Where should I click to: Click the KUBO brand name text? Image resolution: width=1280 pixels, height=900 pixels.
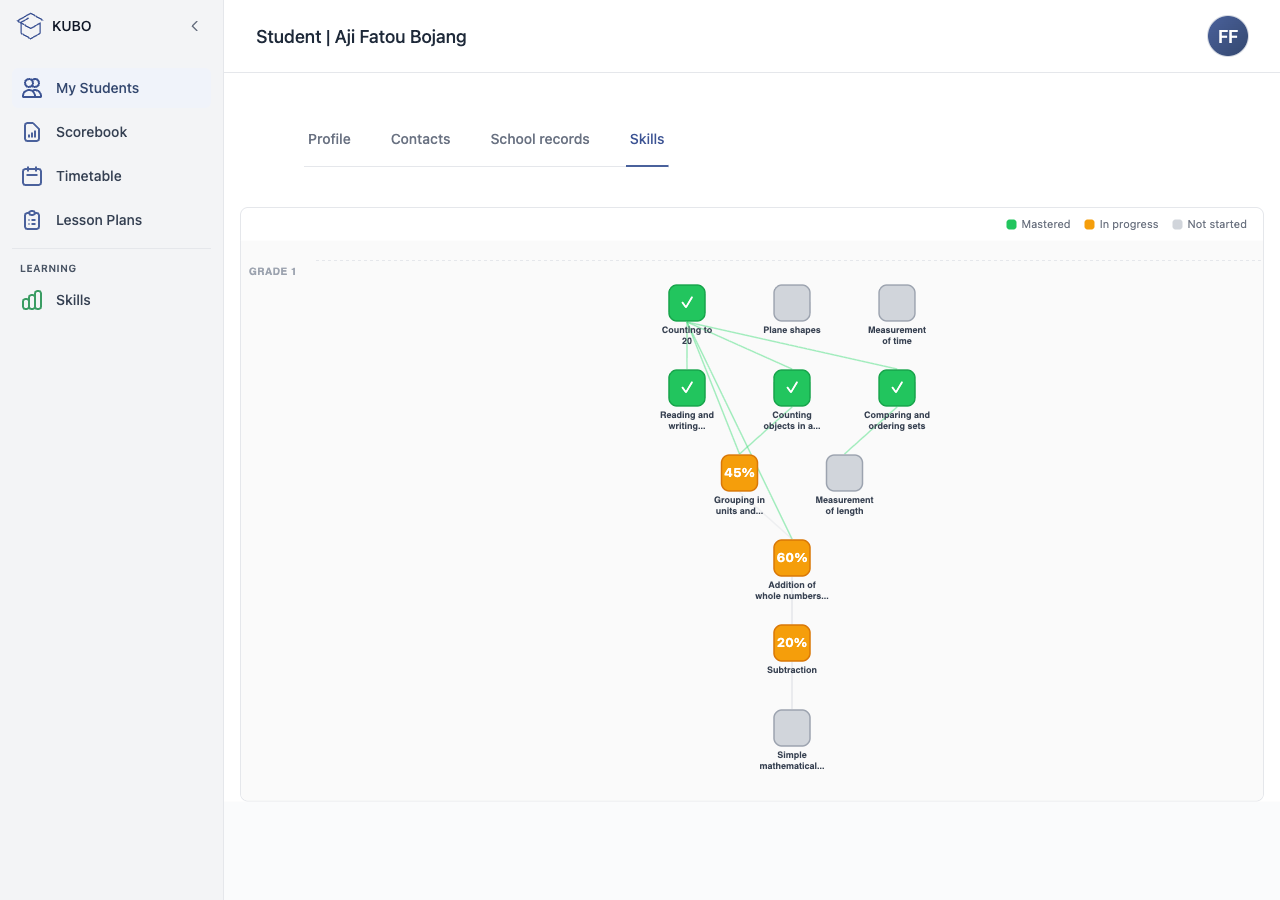72,26
